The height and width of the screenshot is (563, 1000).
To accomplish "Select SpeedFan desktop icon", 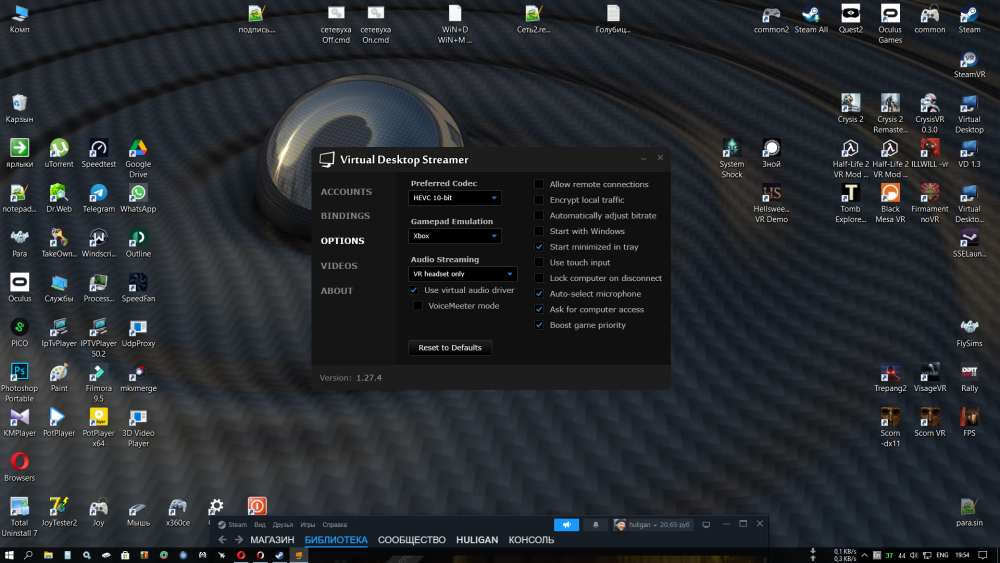I will point(138,288).
